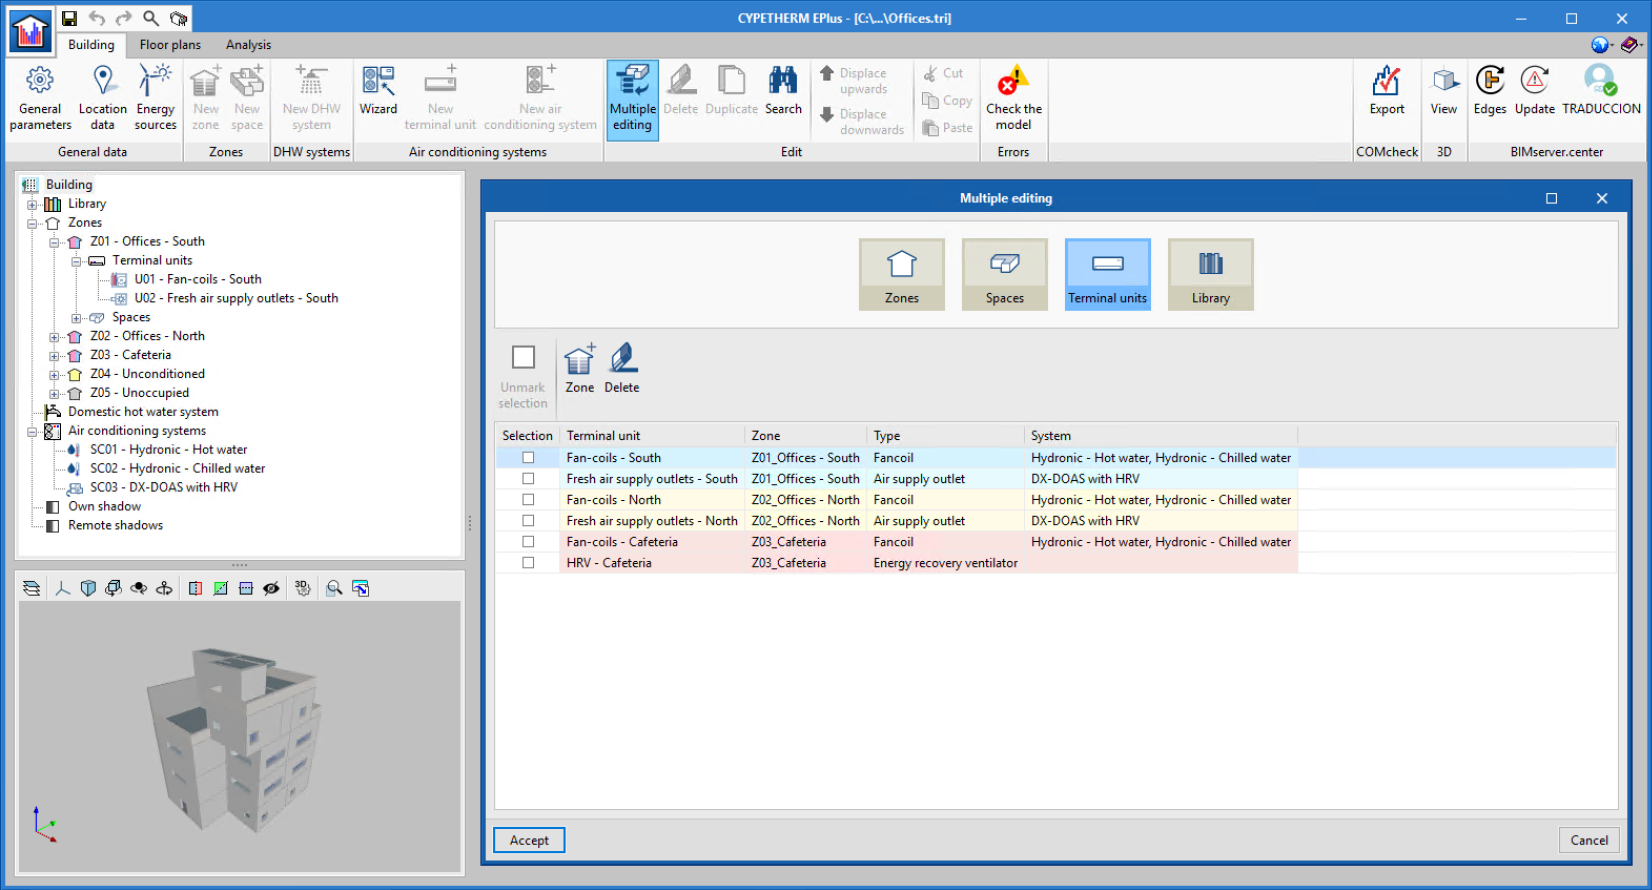Sort by the Zone column header
The width and height of the screenshot is (1652, 890).
coord(806,435)
